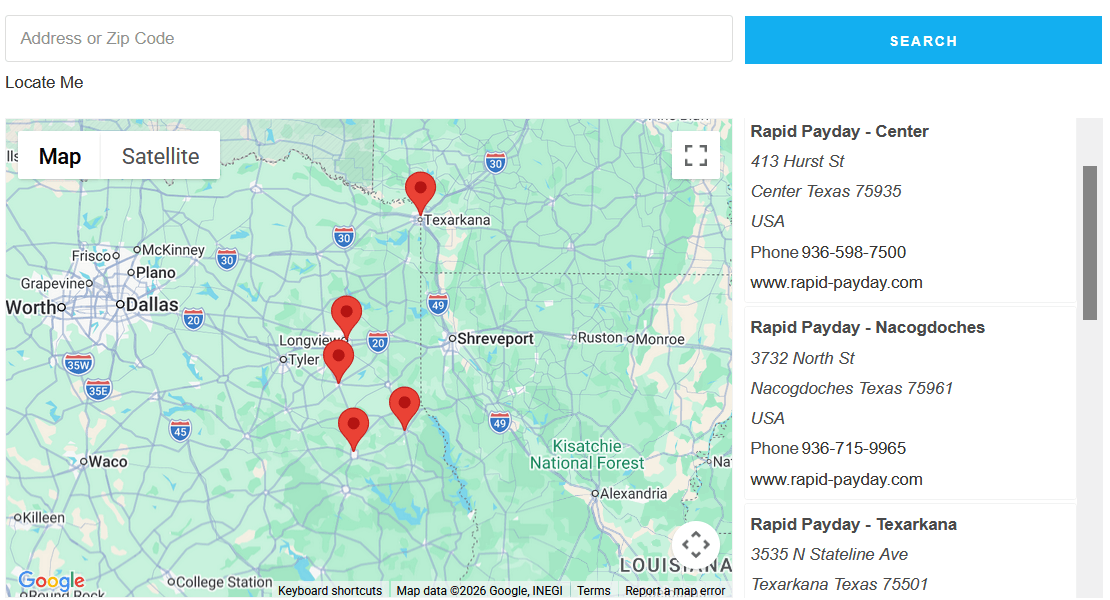Click the Alexandria label on the map
This screenshot has height=600, width=1110.
click(633, 493)
